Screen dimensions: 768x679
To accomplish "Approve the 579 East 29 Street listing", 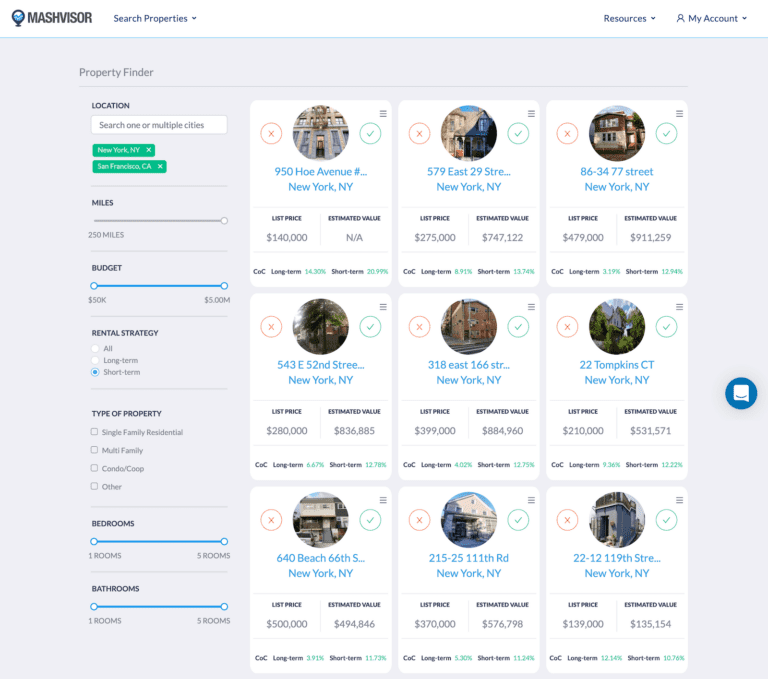I will [518, 133].
